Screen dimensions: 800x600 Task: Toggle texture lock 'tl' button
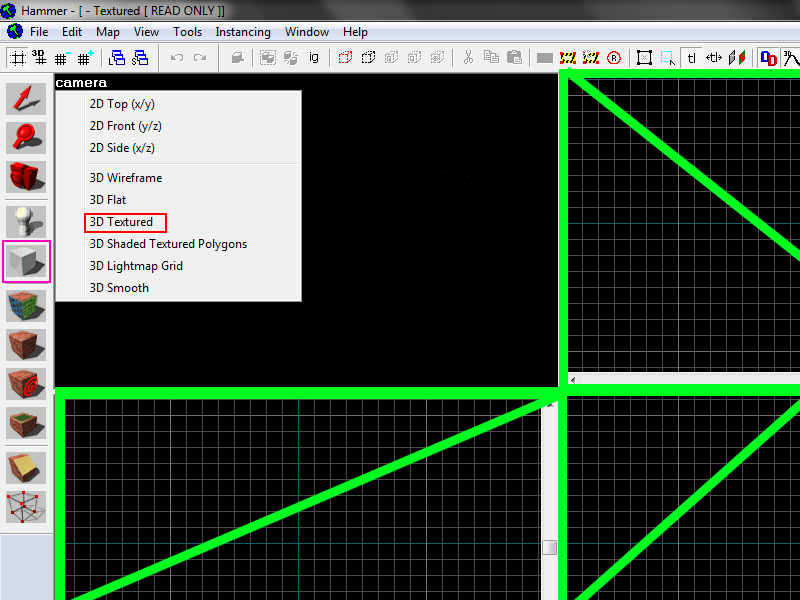[691, 58]
